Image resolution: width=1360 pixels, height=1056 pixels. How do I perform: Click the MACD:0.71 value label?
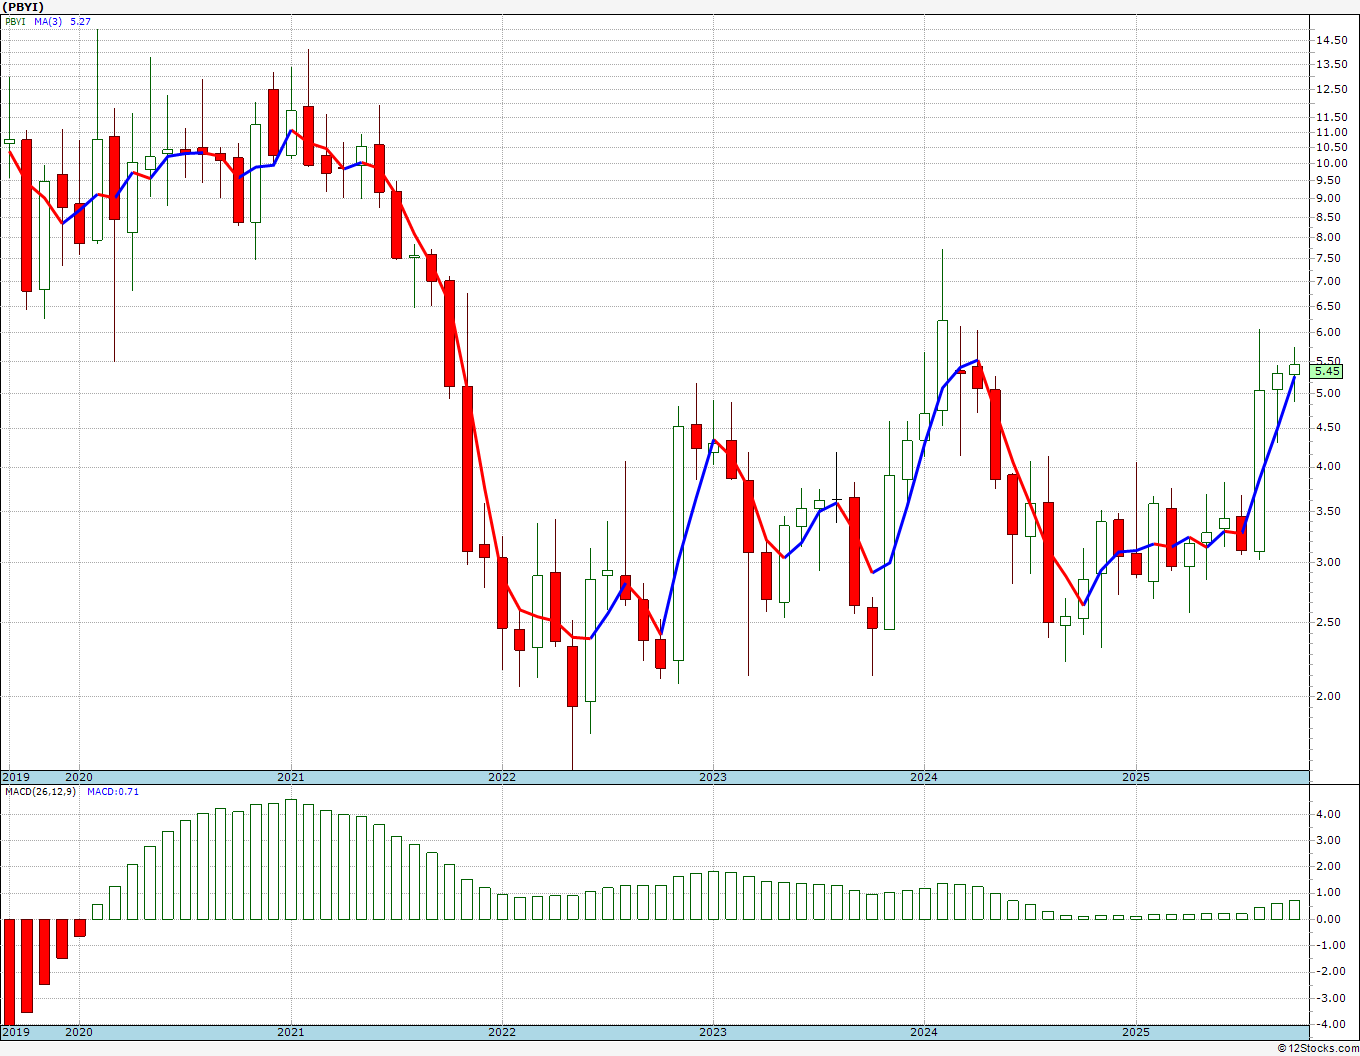tap(113, 792)
